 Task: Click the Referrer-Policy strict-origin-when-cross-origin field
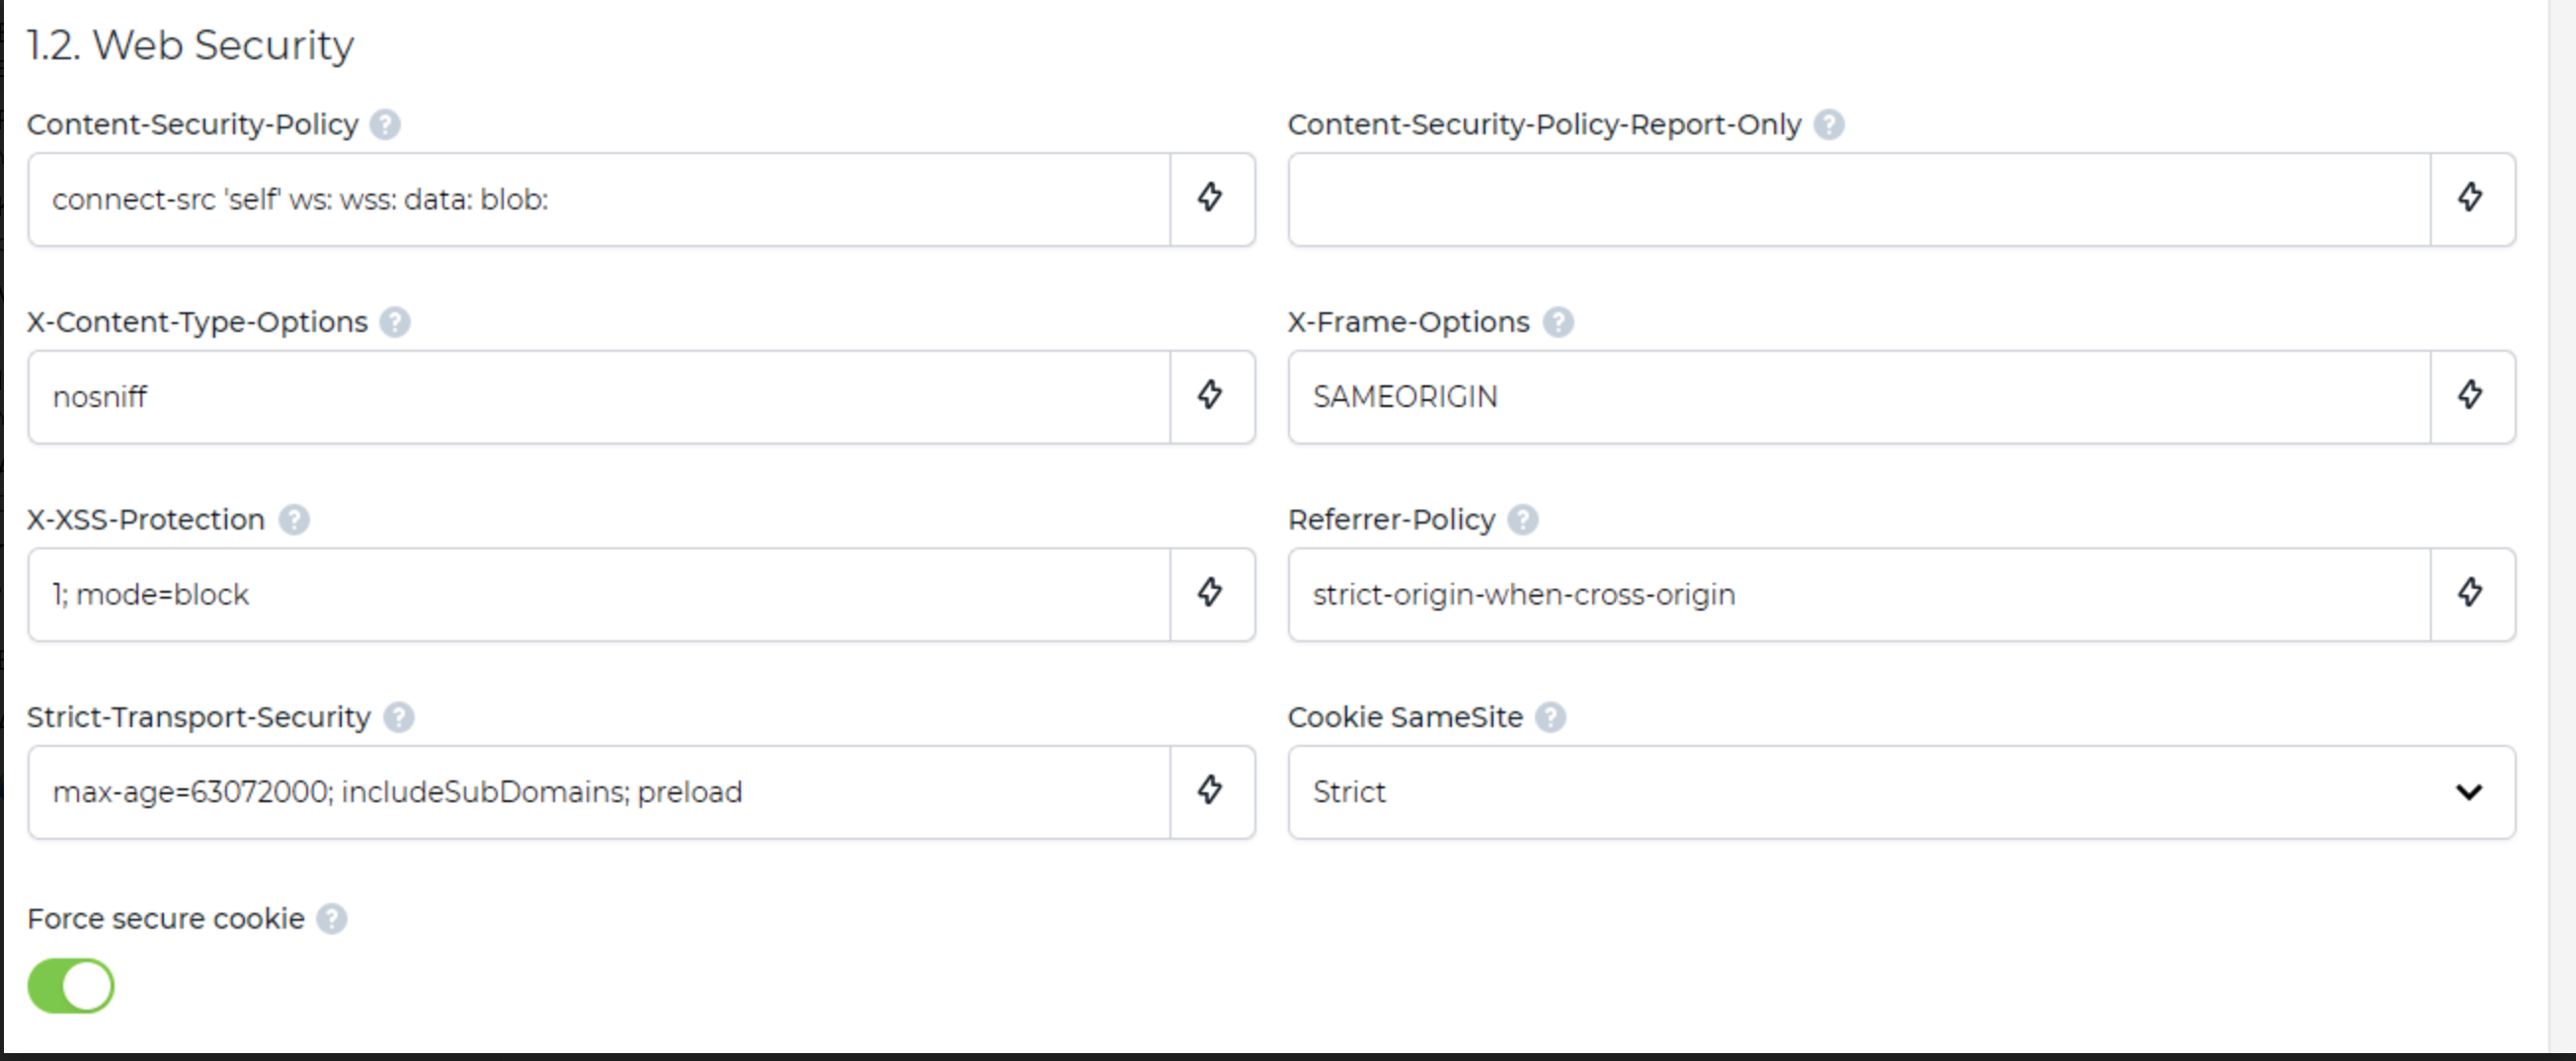point(1859,594)
